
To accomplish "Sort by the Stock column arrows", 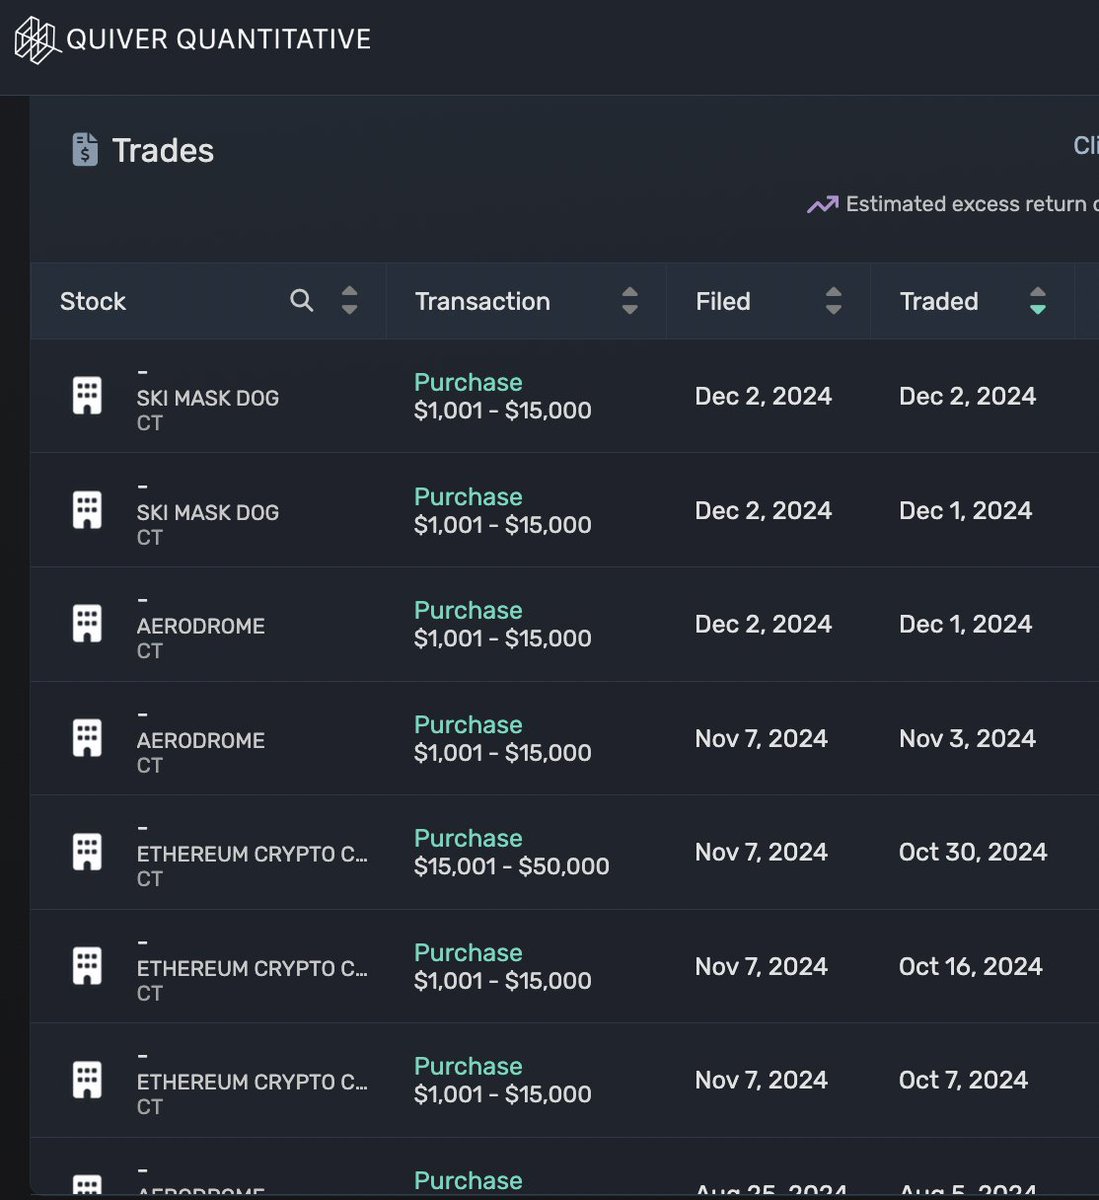I will (349, 300).
